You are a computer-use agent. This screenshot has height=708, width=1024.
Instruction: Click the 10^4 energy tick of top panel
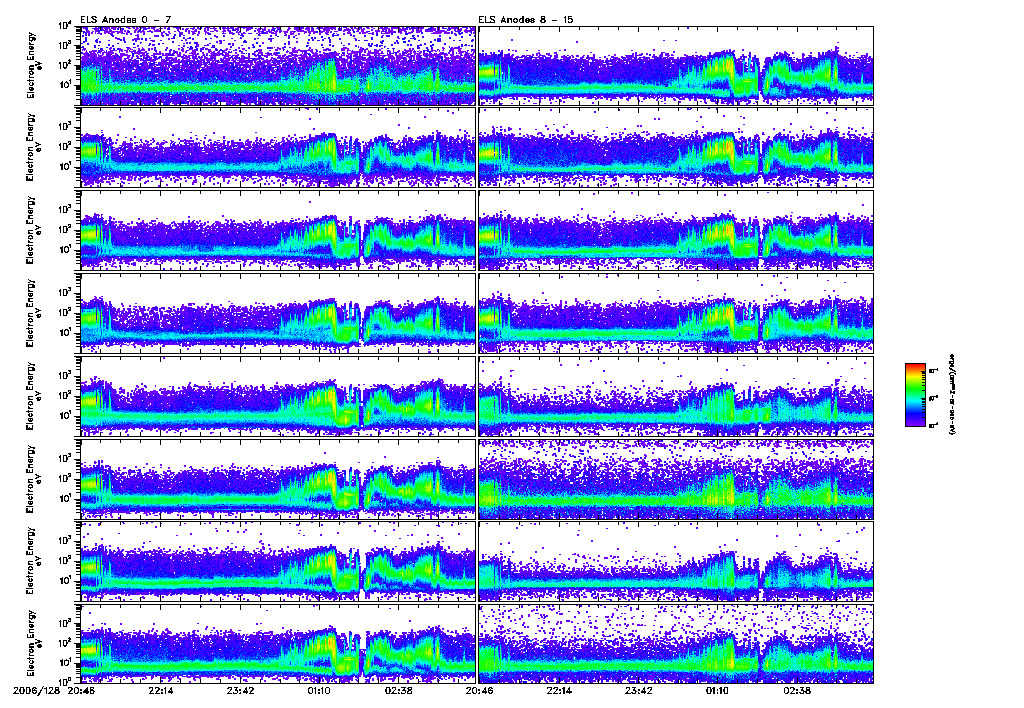click(x=65, y=26)
